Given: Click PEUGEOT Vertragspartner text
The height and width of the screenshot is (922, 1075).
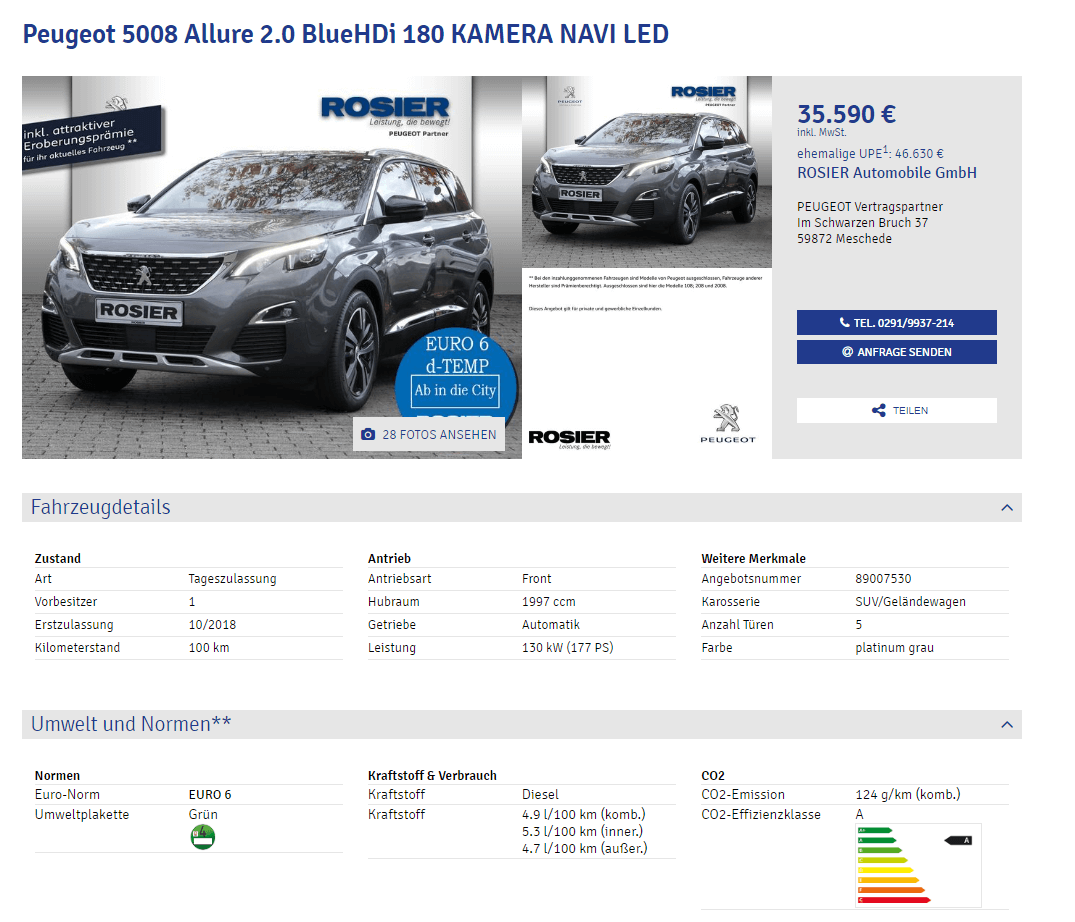Looking at the screenshot, I should coord(869,206).
